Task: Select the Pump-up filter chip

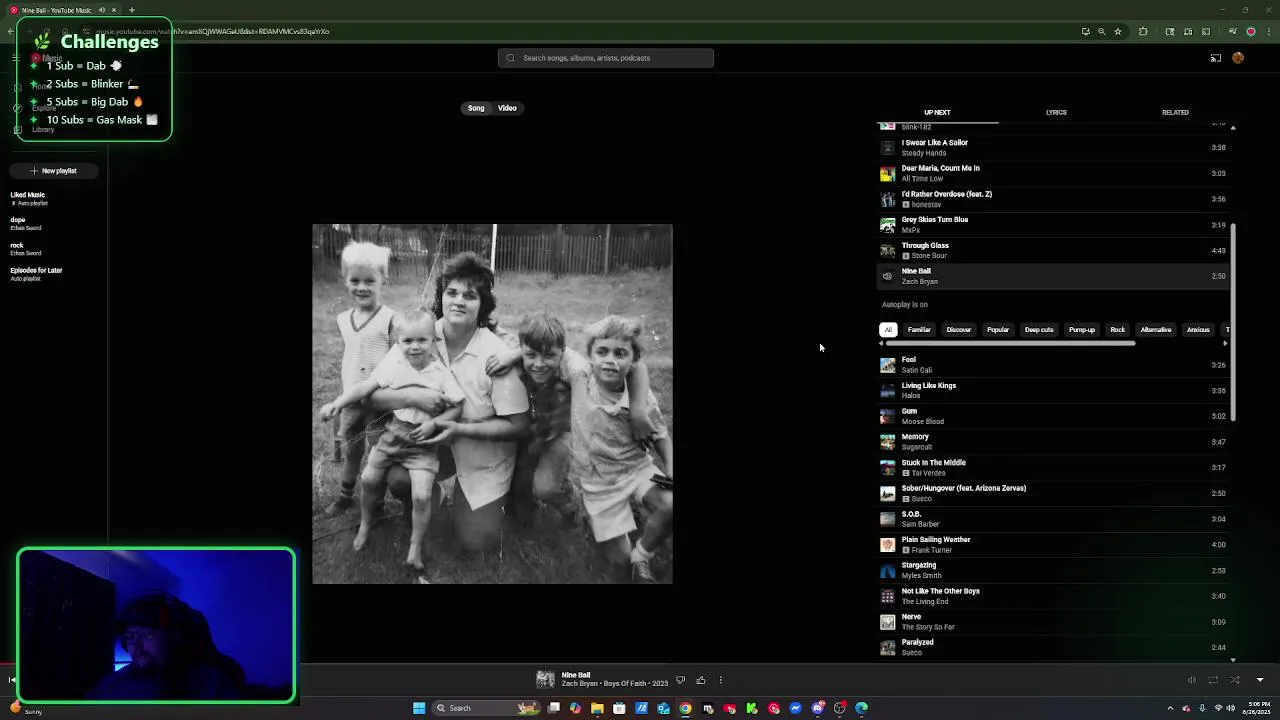Action: point(1082,330)
